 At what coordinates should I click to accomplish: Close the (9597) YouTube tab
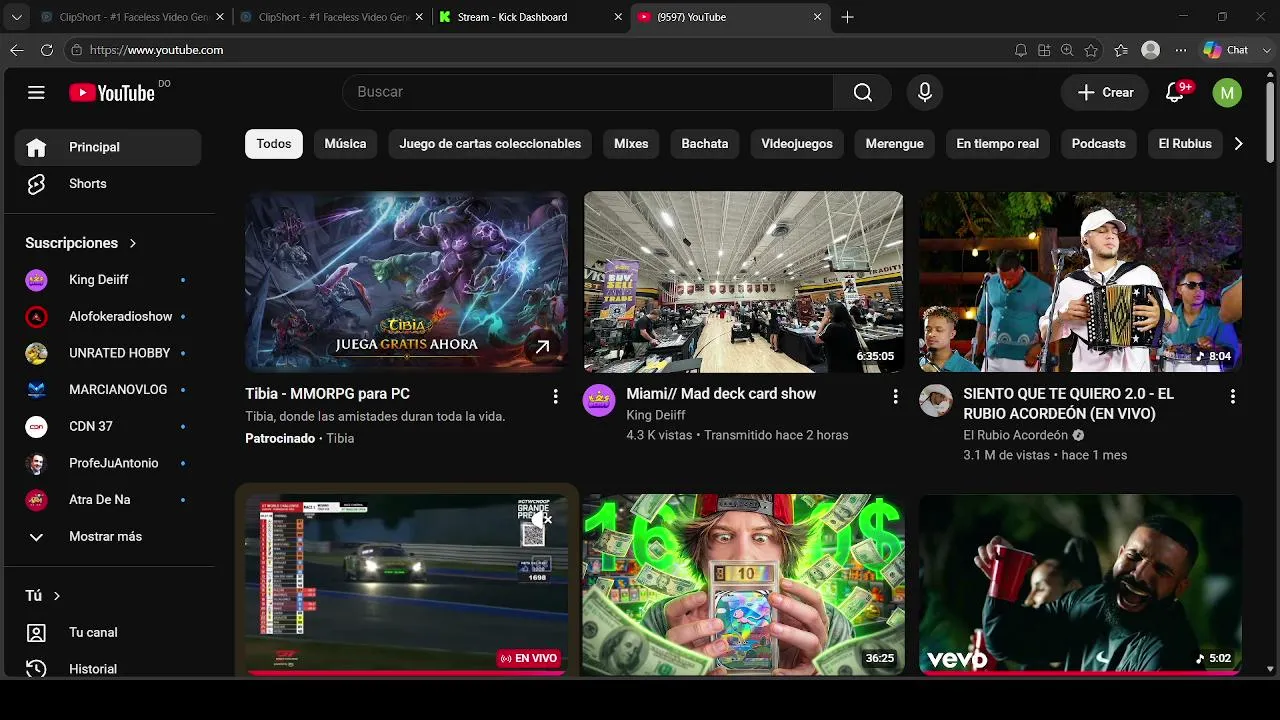[817, 17]
